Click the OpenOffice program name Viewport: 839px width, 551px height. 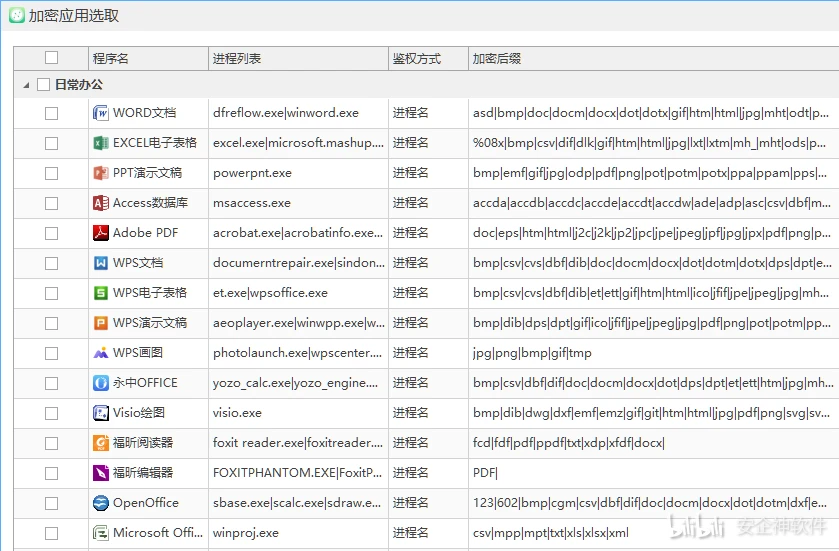(146, 503)
